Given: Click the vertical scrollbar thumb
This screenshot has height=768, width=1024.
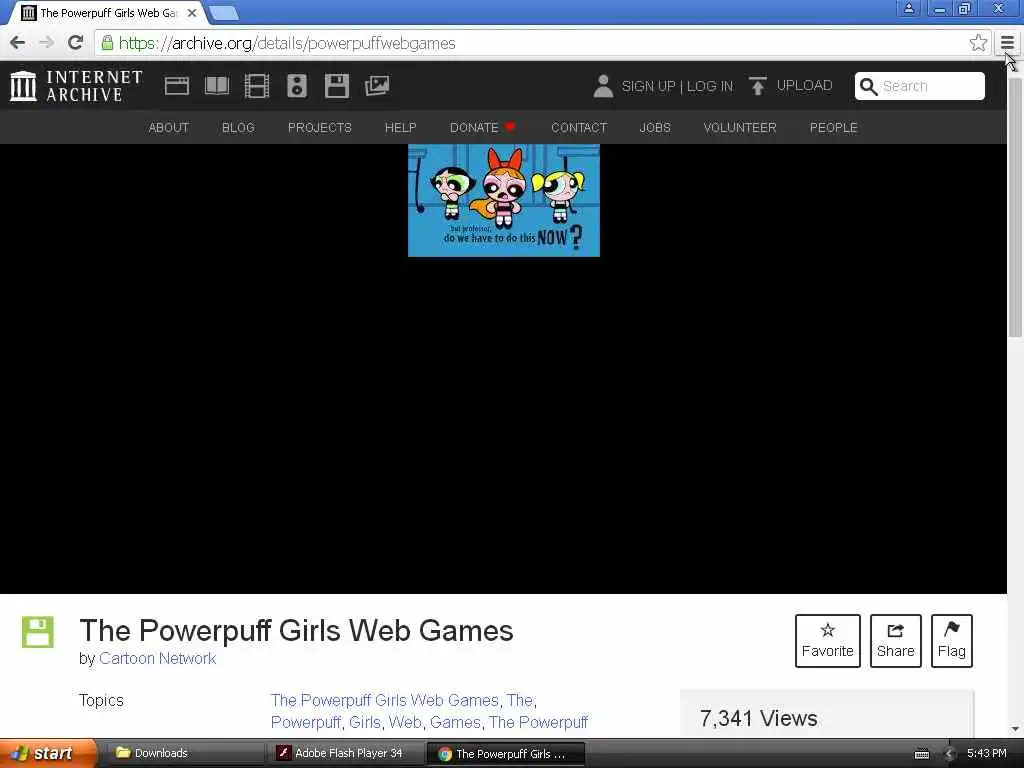Looking at the screenshot, I should 1015,206.
